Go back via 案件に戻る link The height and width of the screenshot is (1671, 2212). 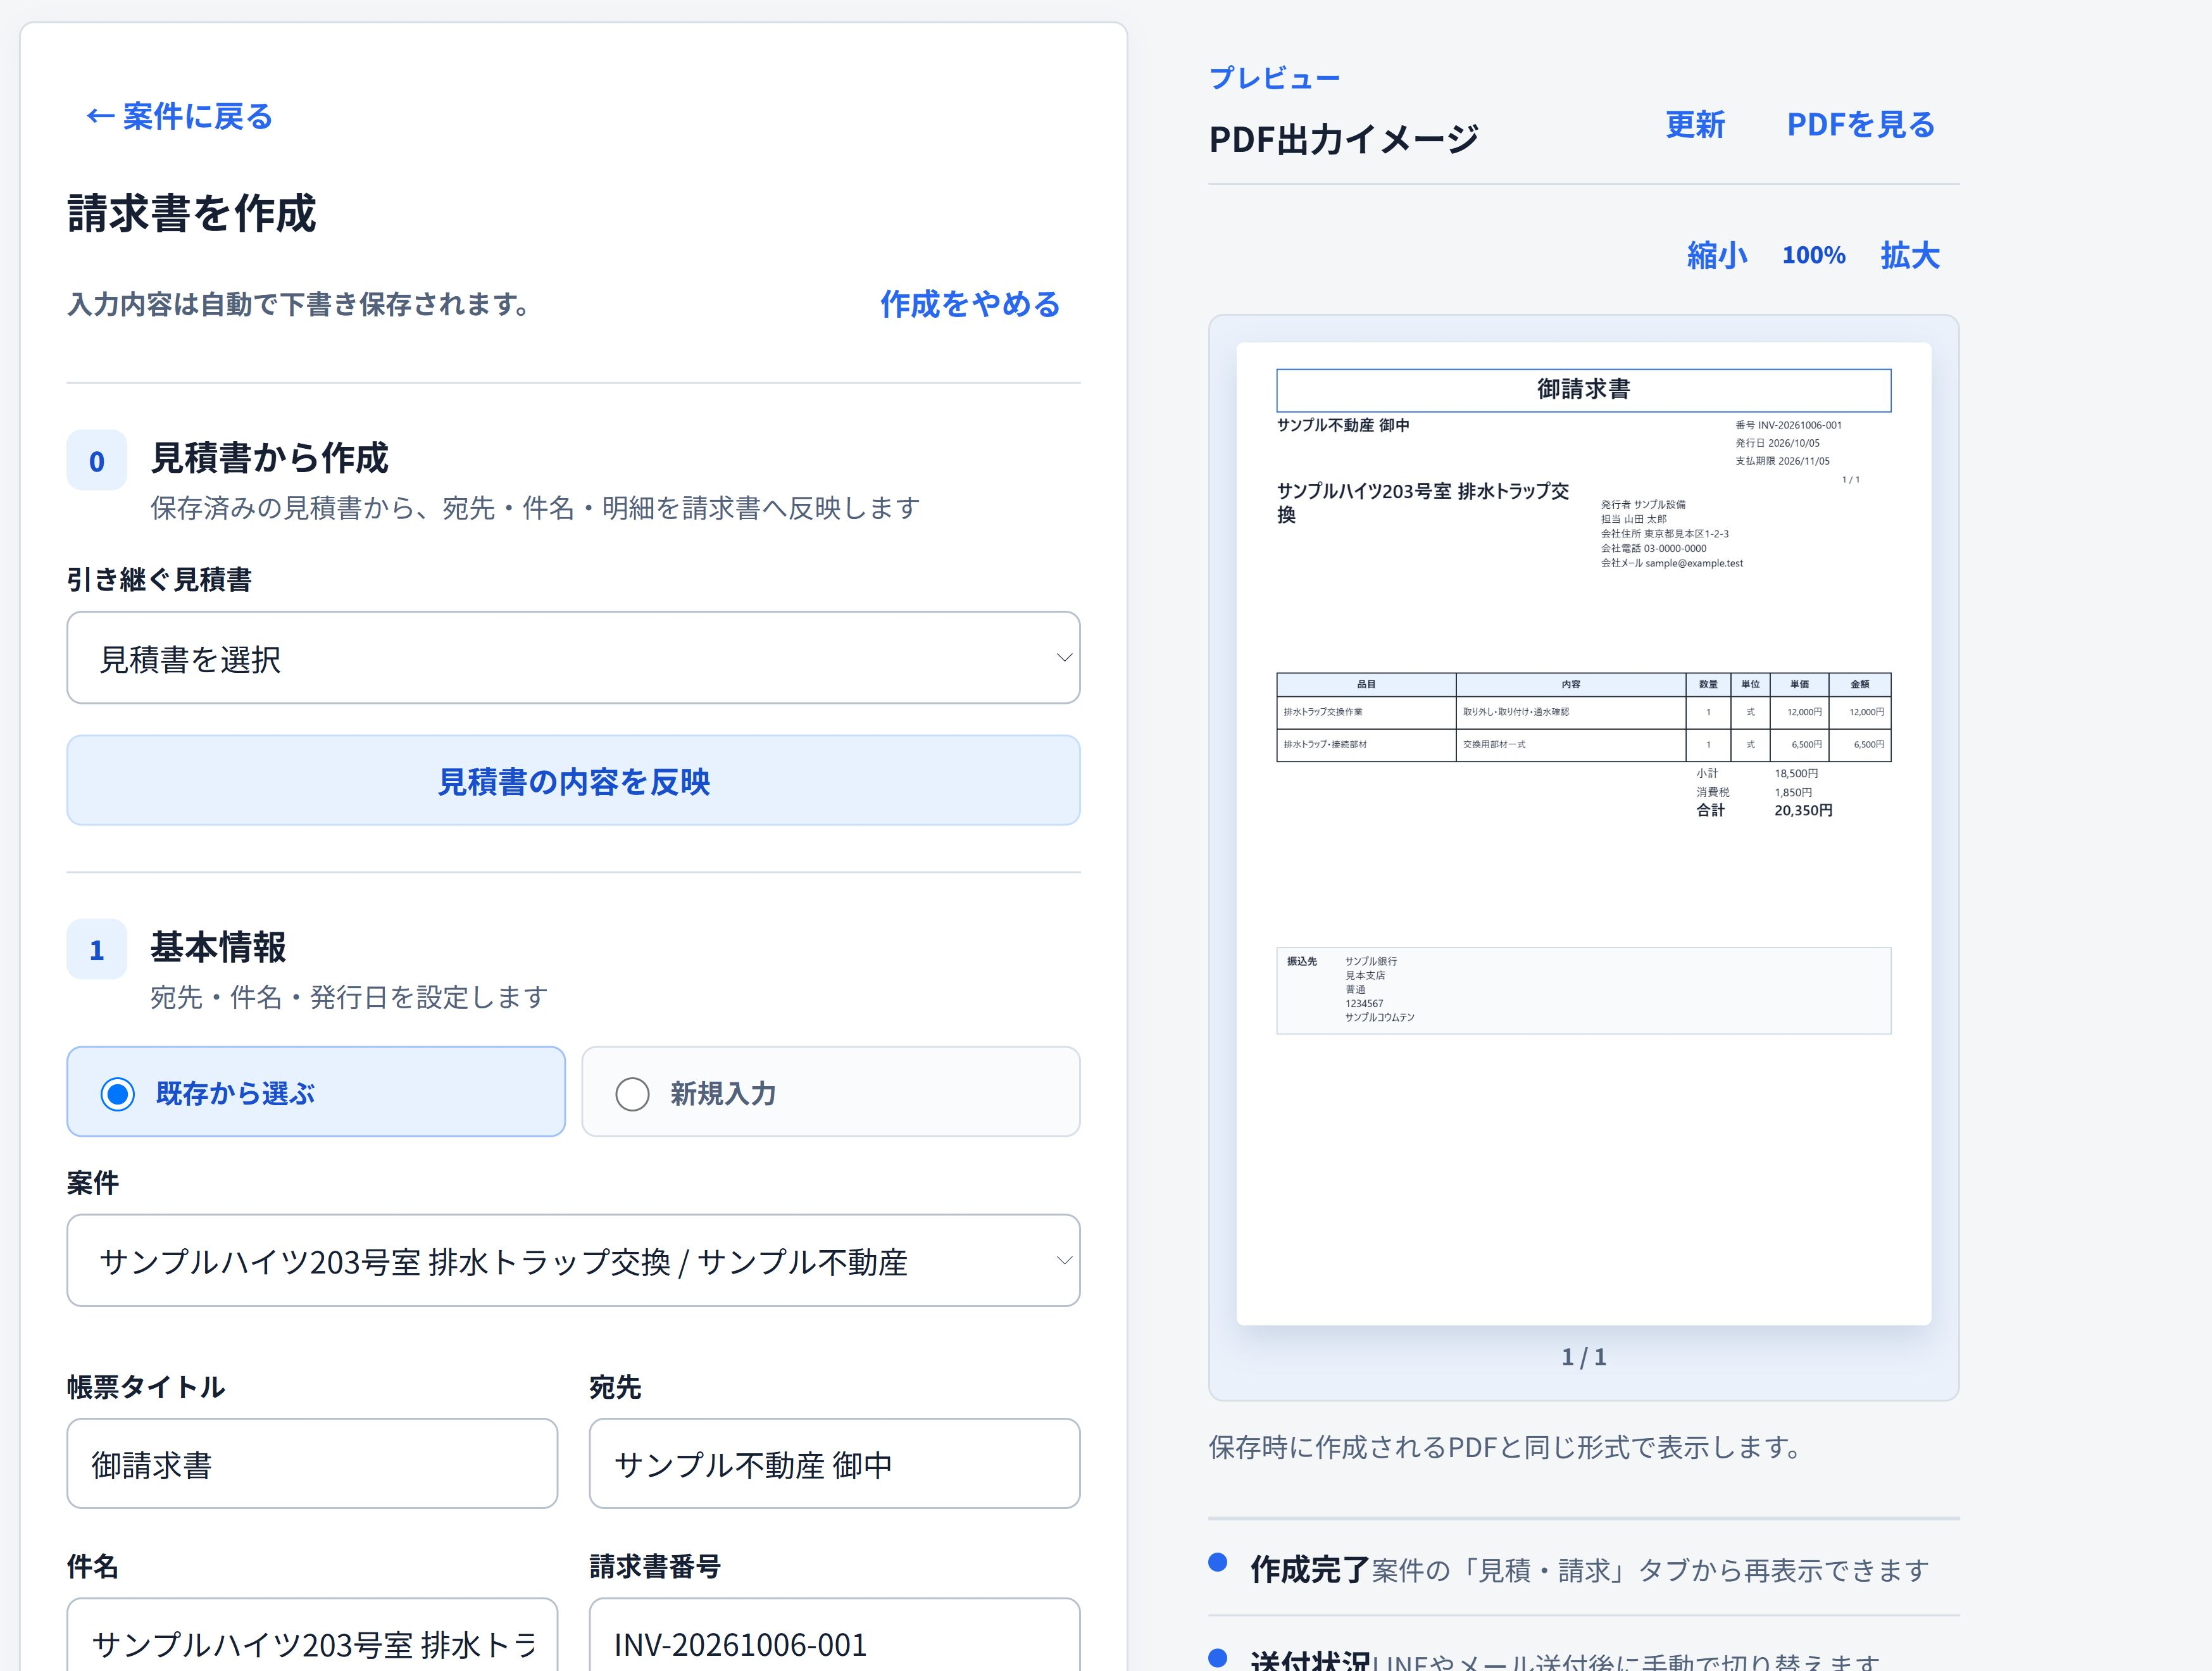[179, 116]
